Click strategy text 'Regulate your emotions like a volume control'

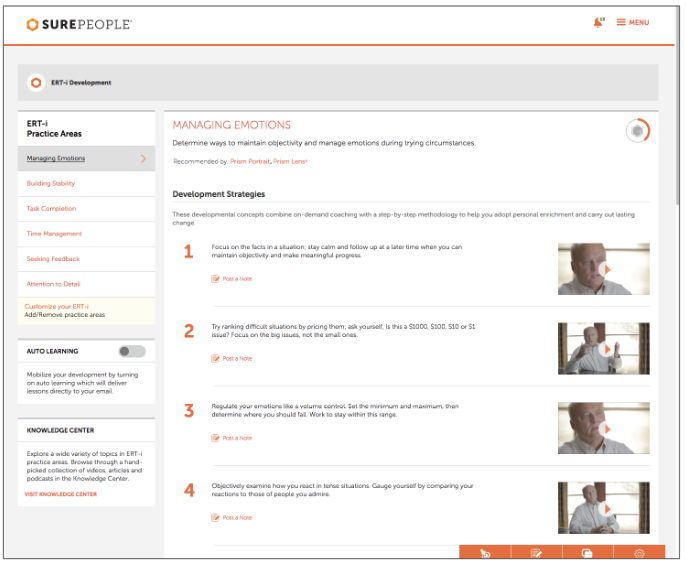coord(335,410)
